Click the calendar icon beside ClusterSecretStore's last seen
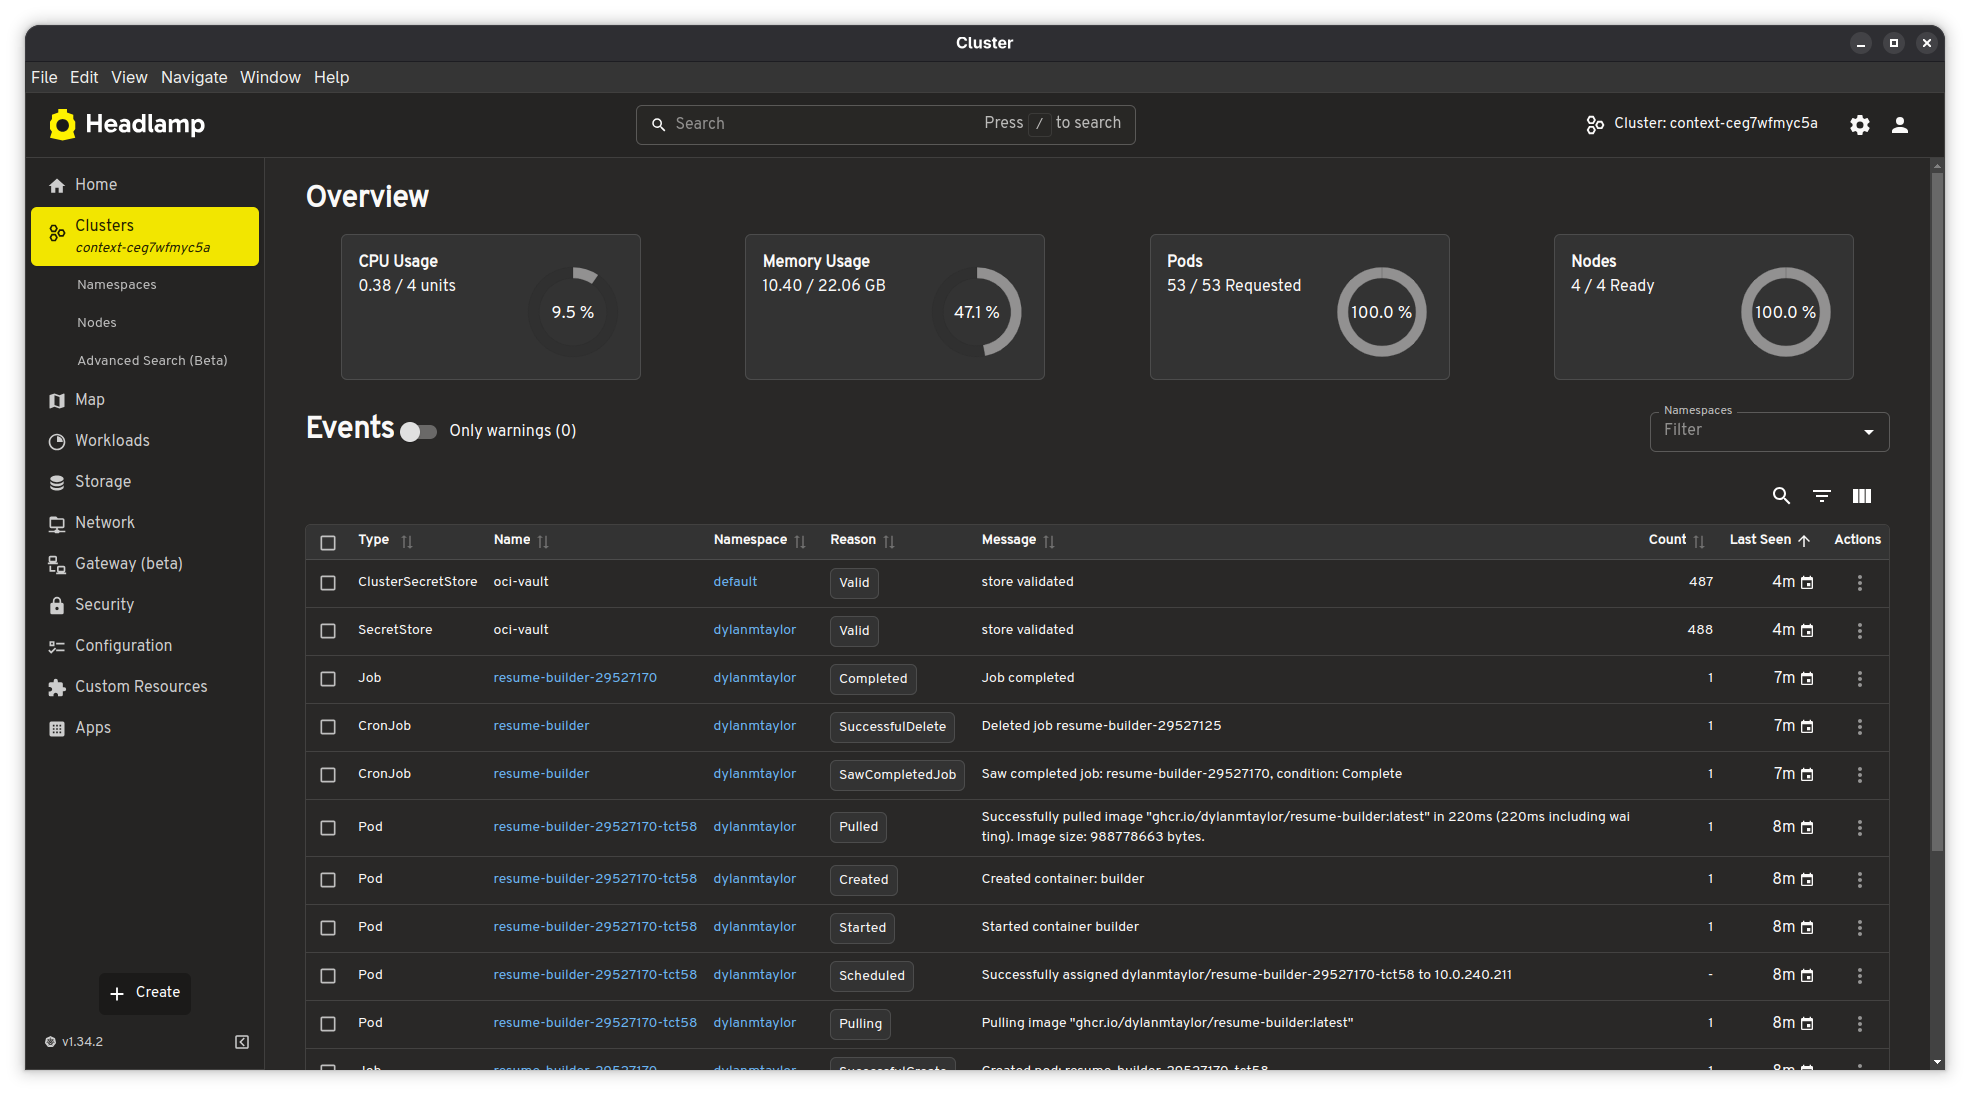Viewport: 1970px width, 1095px height. point(1808,581)
